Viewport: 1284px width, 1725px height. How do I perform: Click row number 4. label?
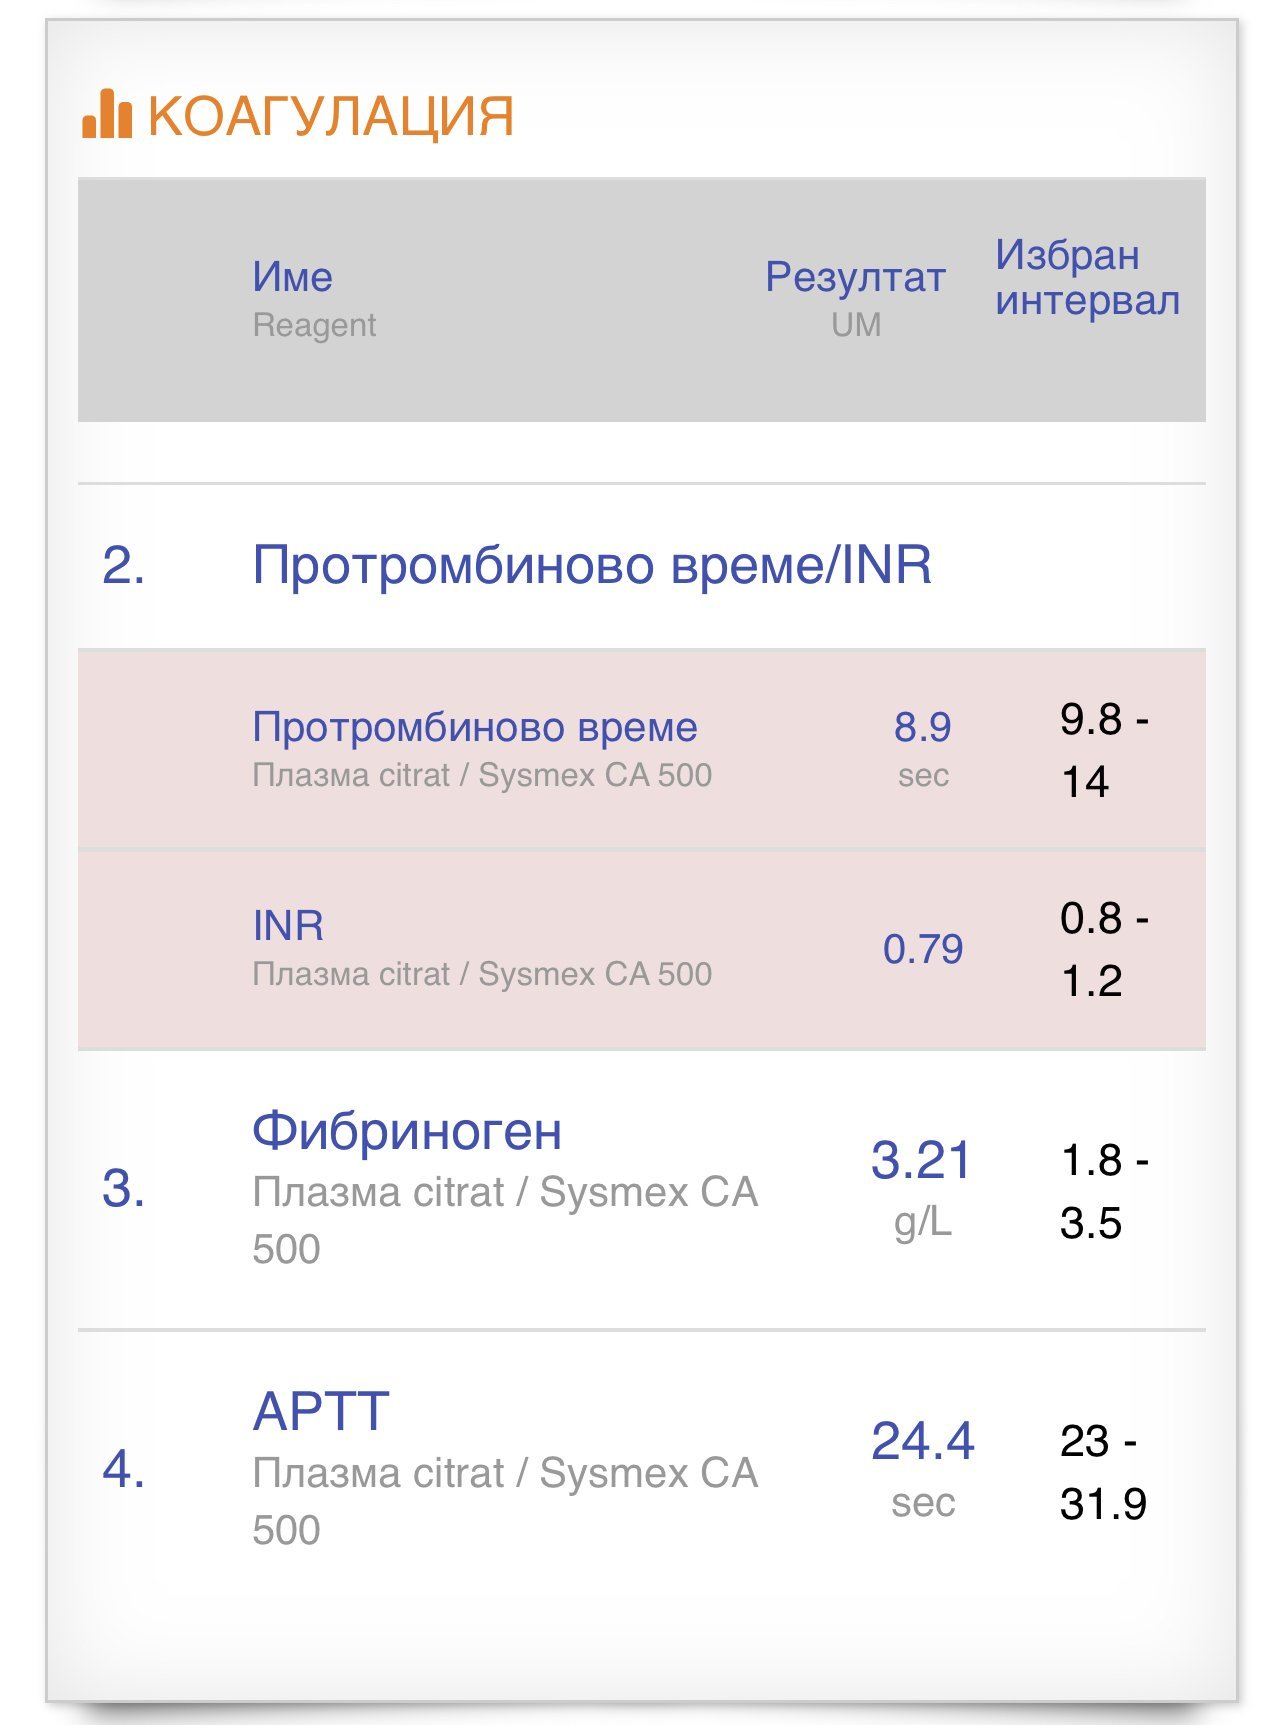[124, 1470]
